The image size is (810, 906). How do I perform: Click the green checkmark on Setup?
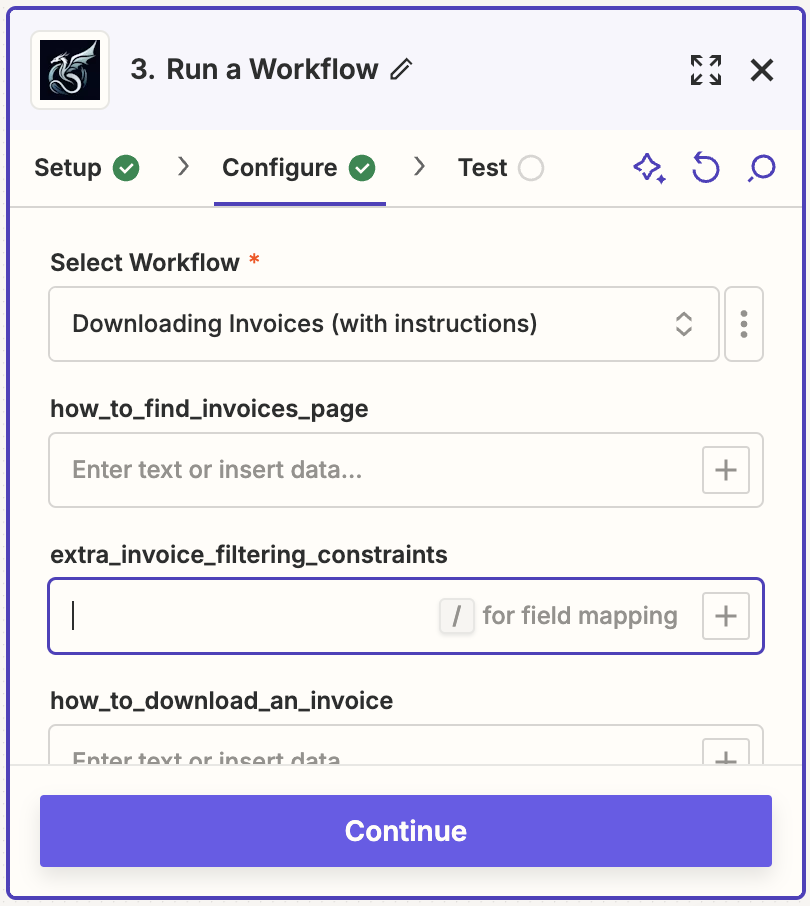(x=127, y=168)
